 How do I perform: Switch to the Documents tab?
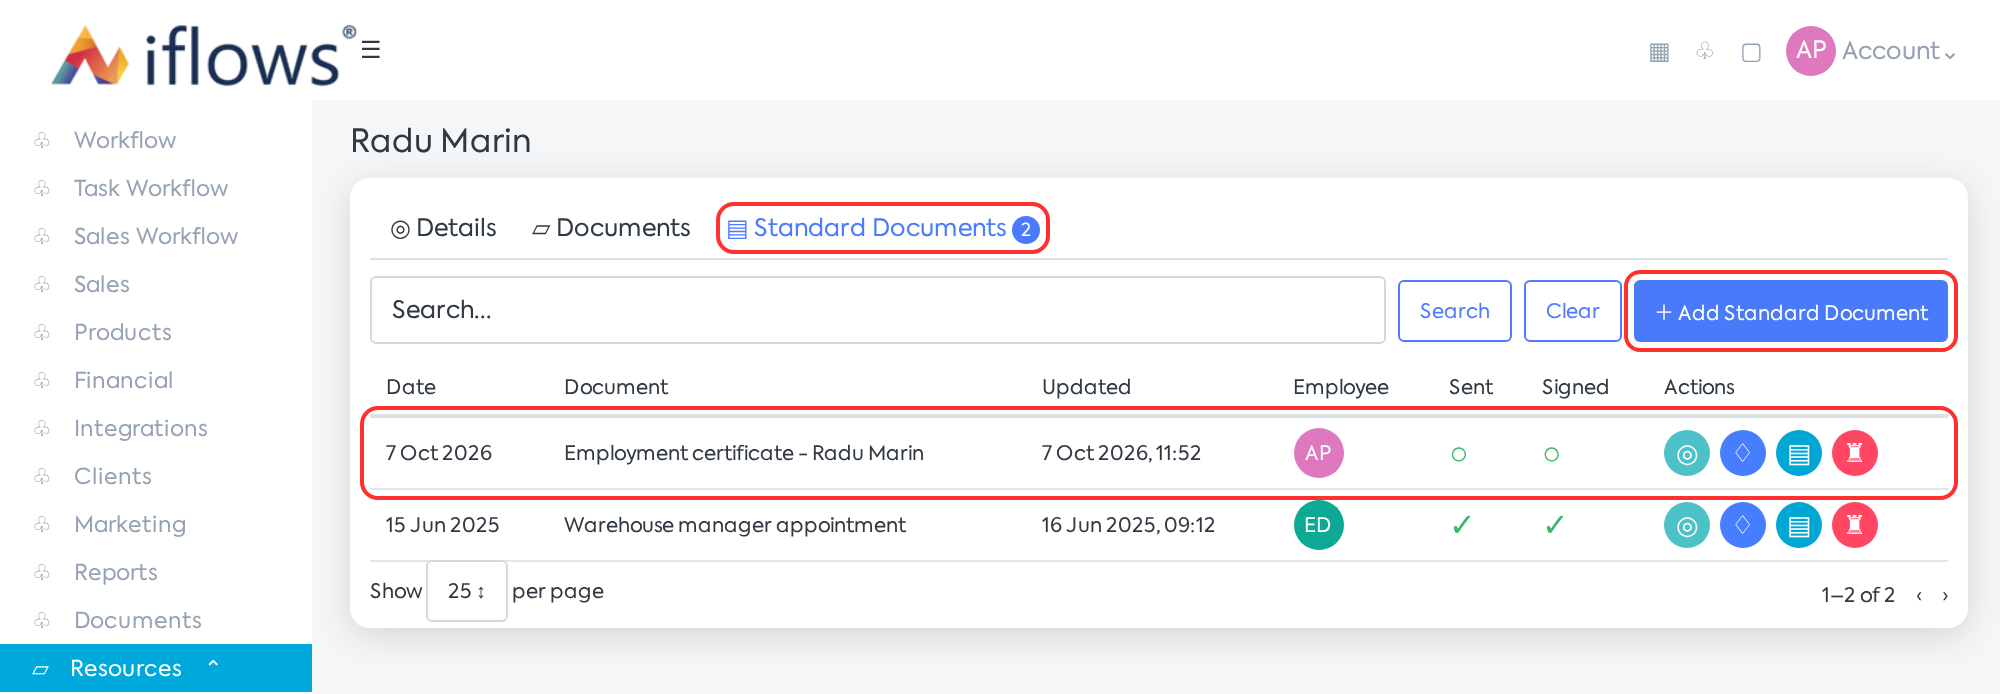611,228
